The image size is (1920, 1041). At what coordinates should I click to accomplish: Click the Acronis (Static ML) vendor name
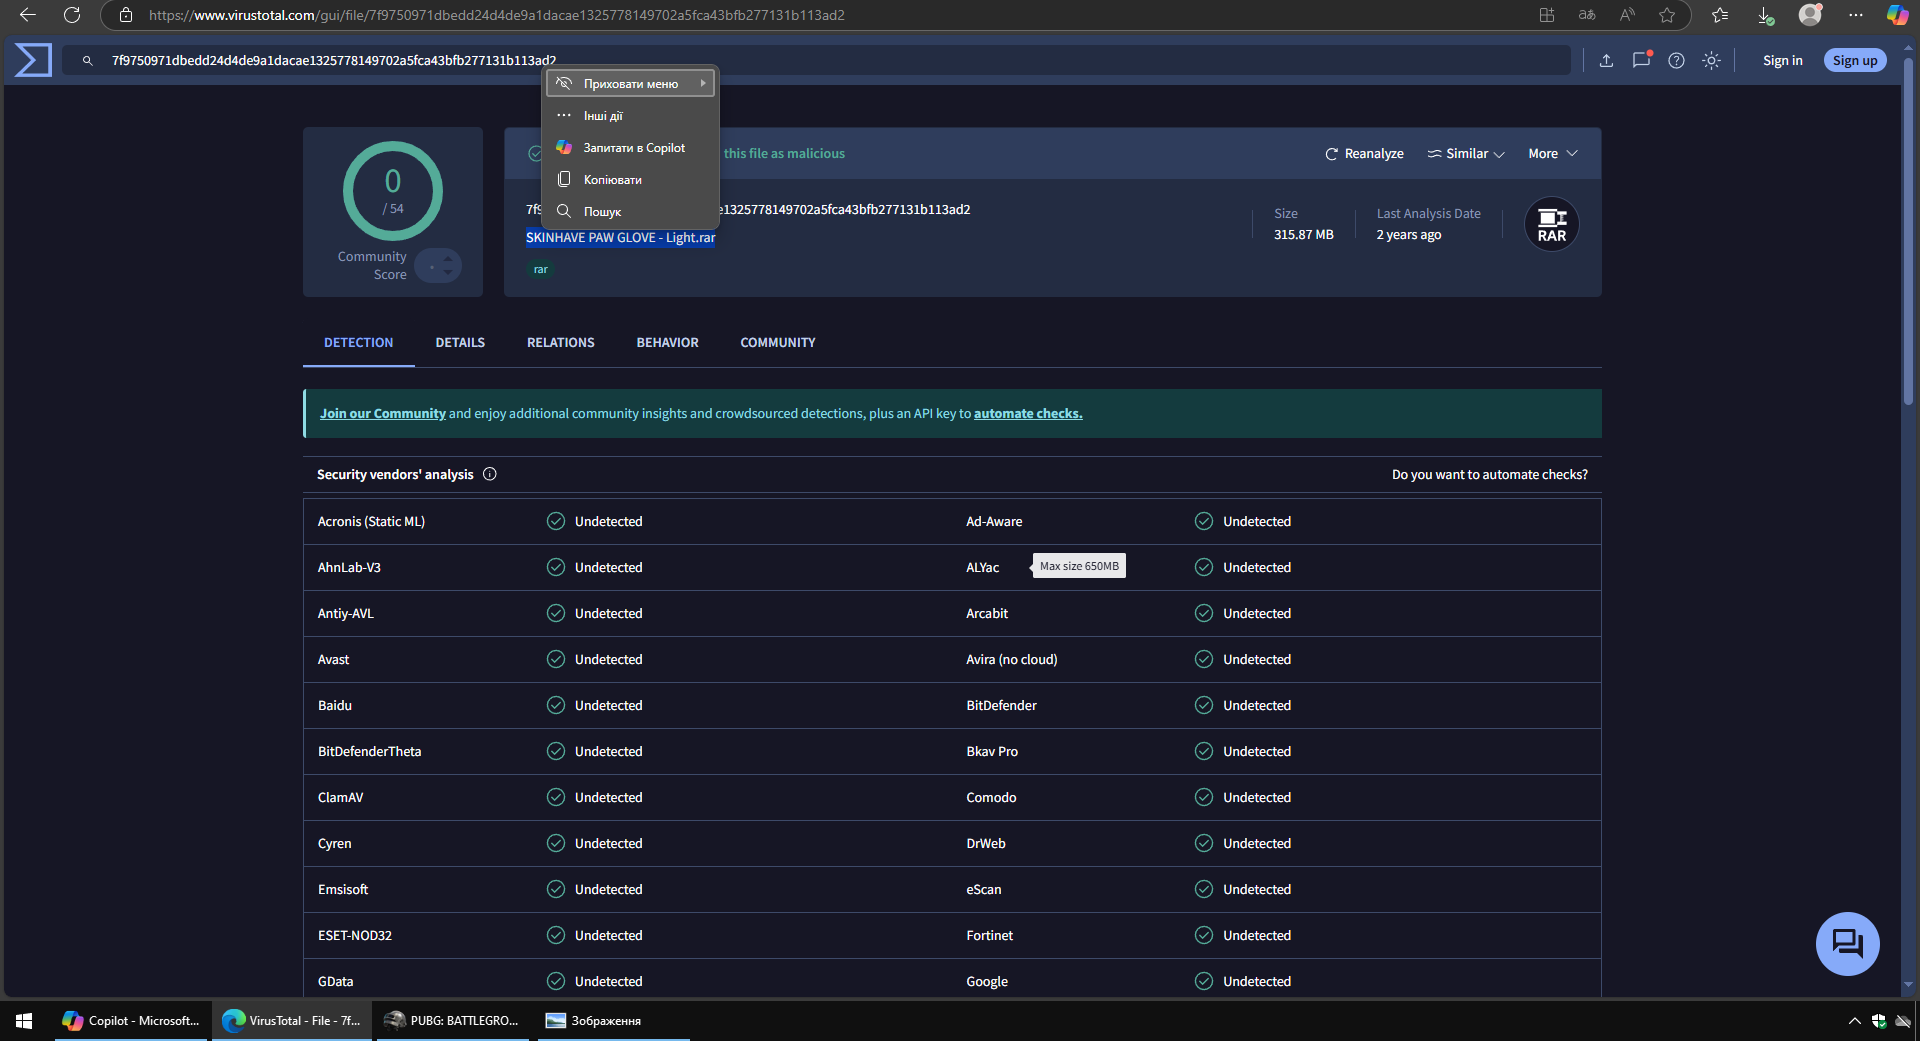pos(371,522)
